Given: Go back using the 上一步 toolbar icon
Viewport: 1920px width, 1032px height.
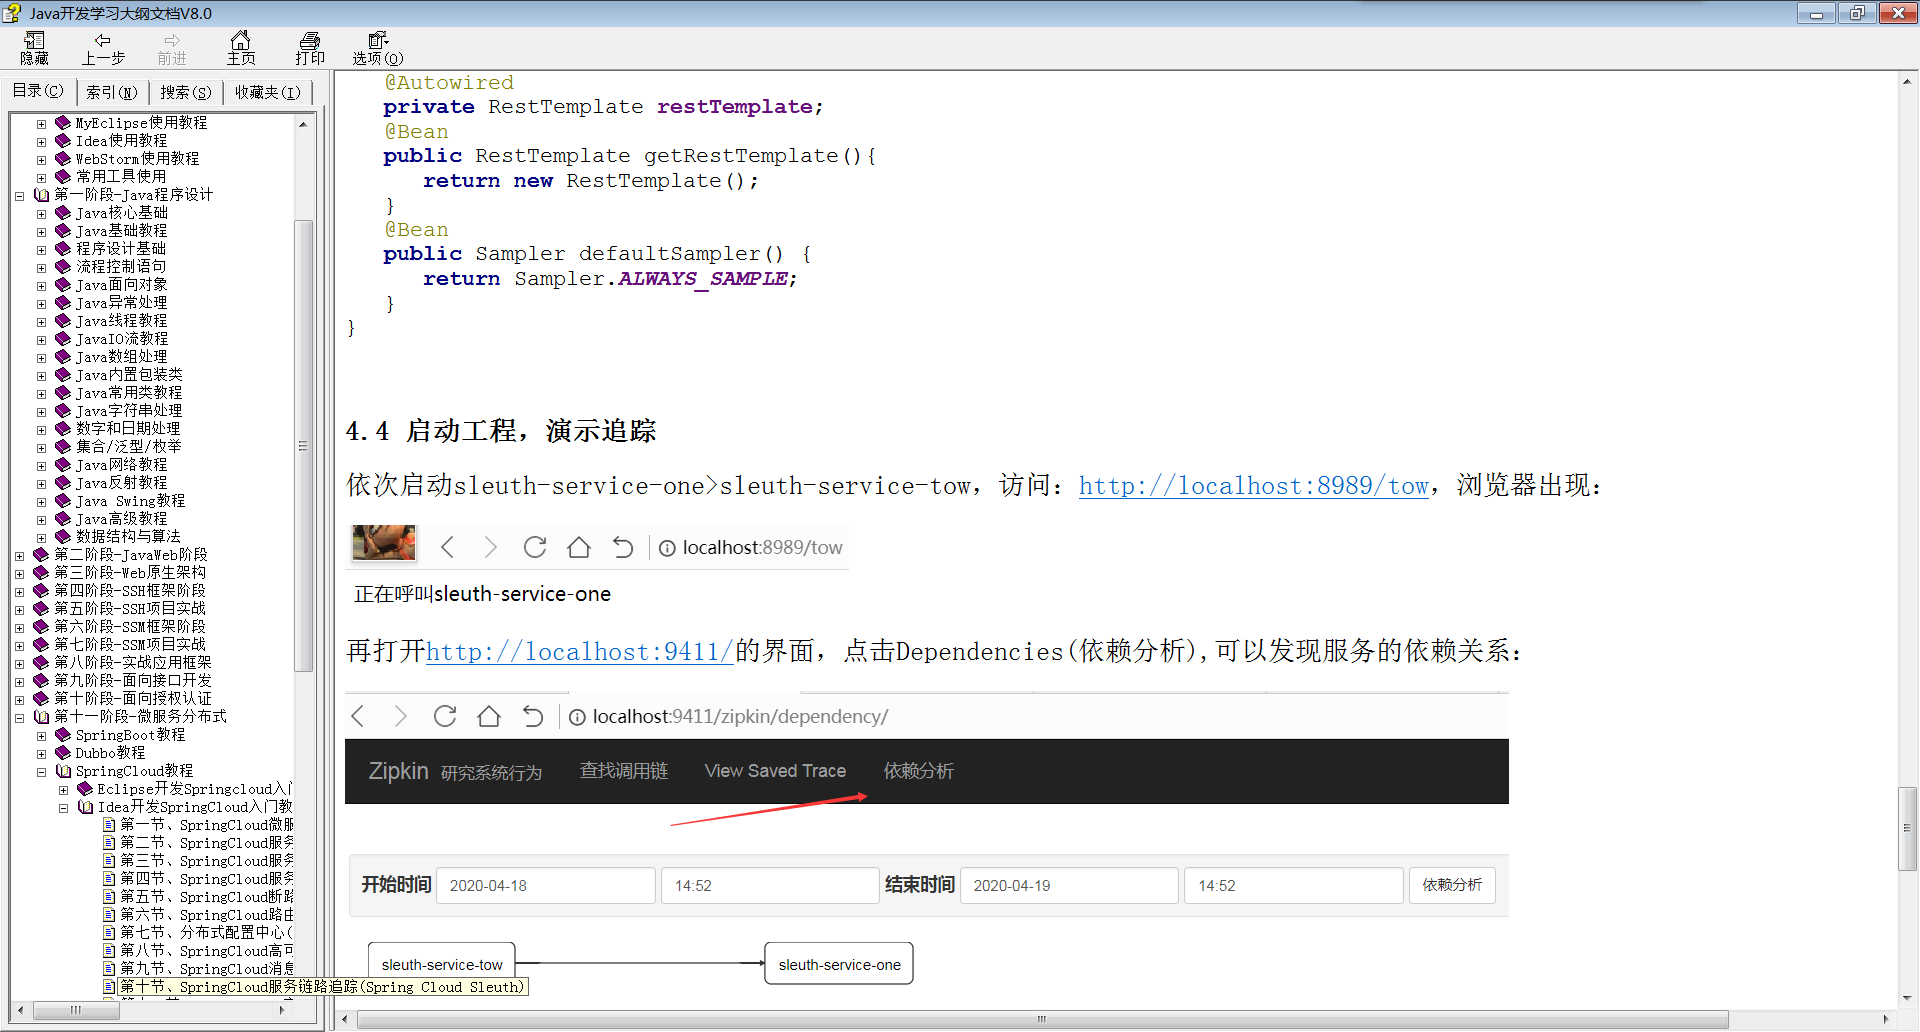Looking at the screenshot, I should point(103,47).
